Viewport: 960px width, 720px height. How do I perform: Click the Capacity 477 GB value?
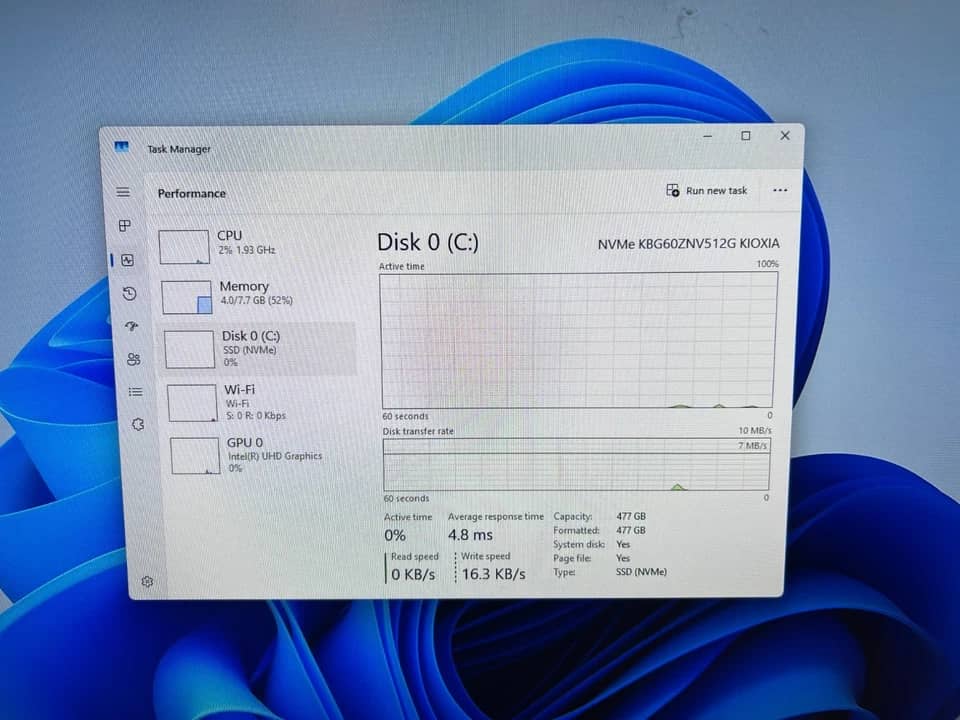tap(631, 516)
